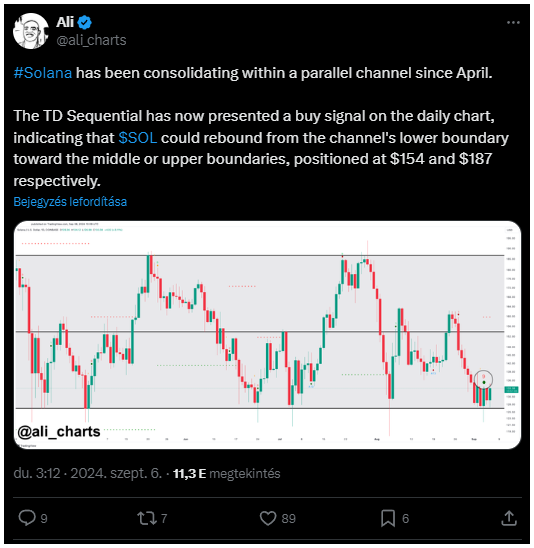Image resolution: width=534 pixels, height=548 pixels.
Task: Open the @ali_charts handle
Action: point(91,40)
